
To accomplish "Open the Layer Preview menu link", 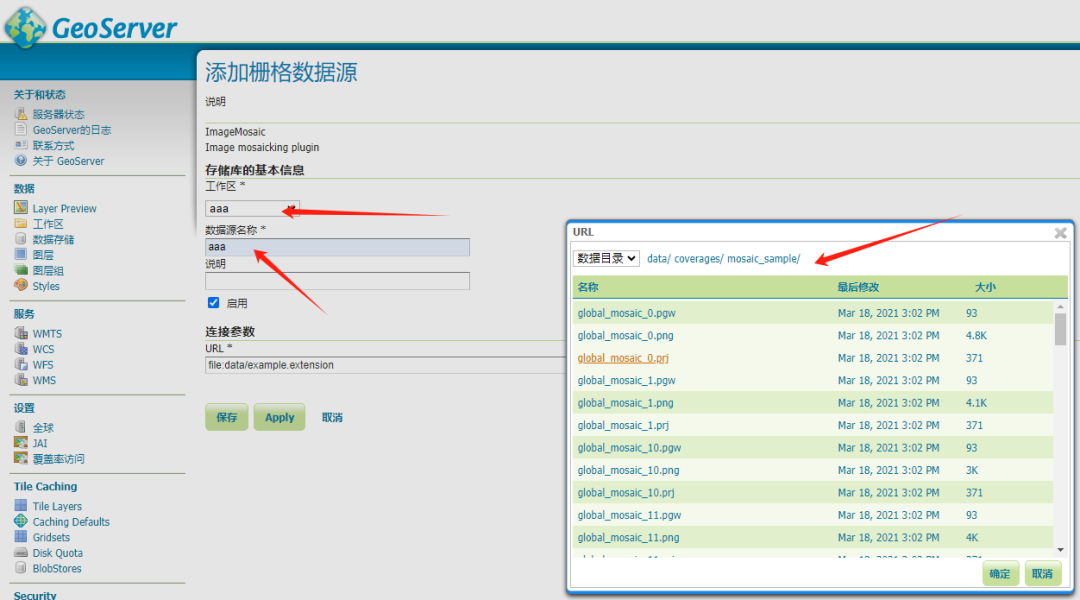I will click(64, 208).
